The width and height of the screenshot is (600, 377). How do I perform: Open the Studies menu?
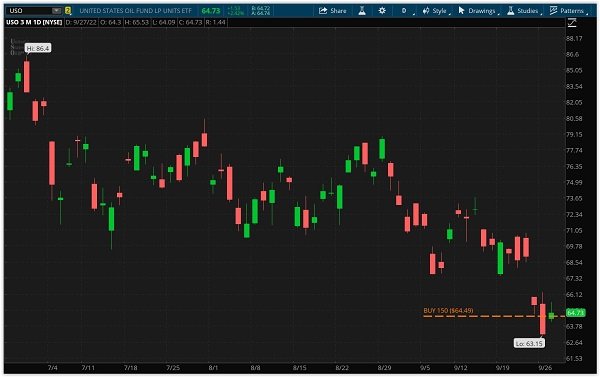(x=524, y=11)
